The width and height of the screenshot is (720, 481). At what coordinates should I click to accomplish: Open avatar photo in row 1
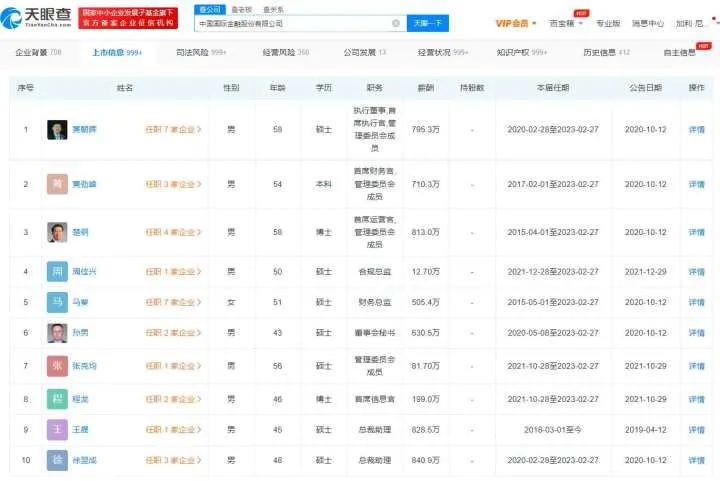pyautogui.click(x=57, y=130)
